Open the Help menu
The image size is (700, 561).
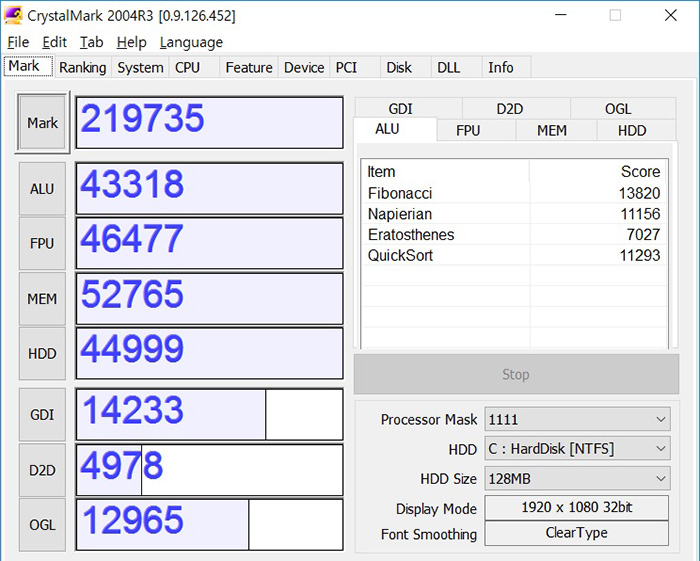coord(131,42)
